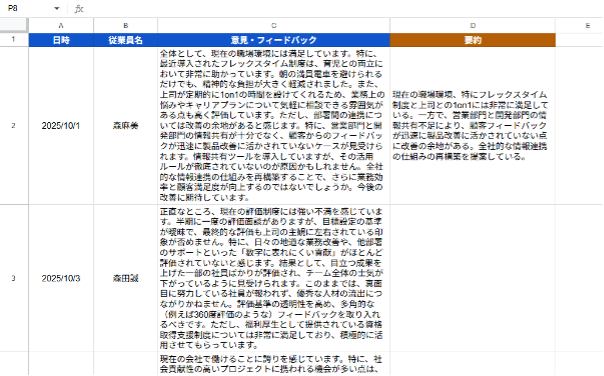Screen dimensions: 604x376
Task: Select row 3 header
Action: (x=14, y=278)
